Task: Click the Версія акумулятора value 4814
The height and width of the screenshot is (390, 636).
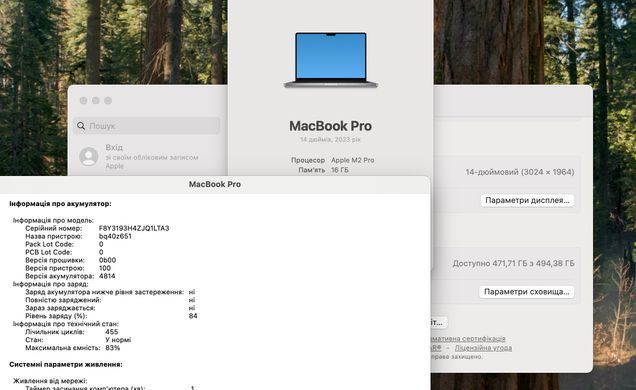Action: click(x=107, y=276)
